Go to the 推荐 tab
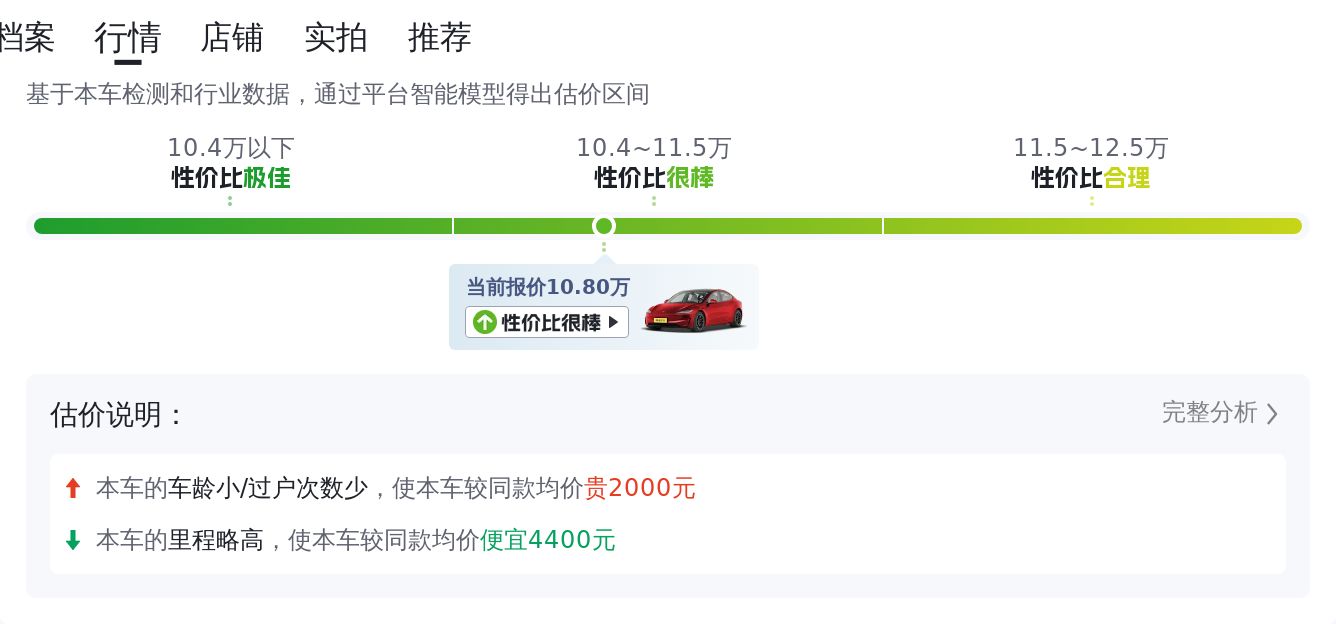 [440, 38]
